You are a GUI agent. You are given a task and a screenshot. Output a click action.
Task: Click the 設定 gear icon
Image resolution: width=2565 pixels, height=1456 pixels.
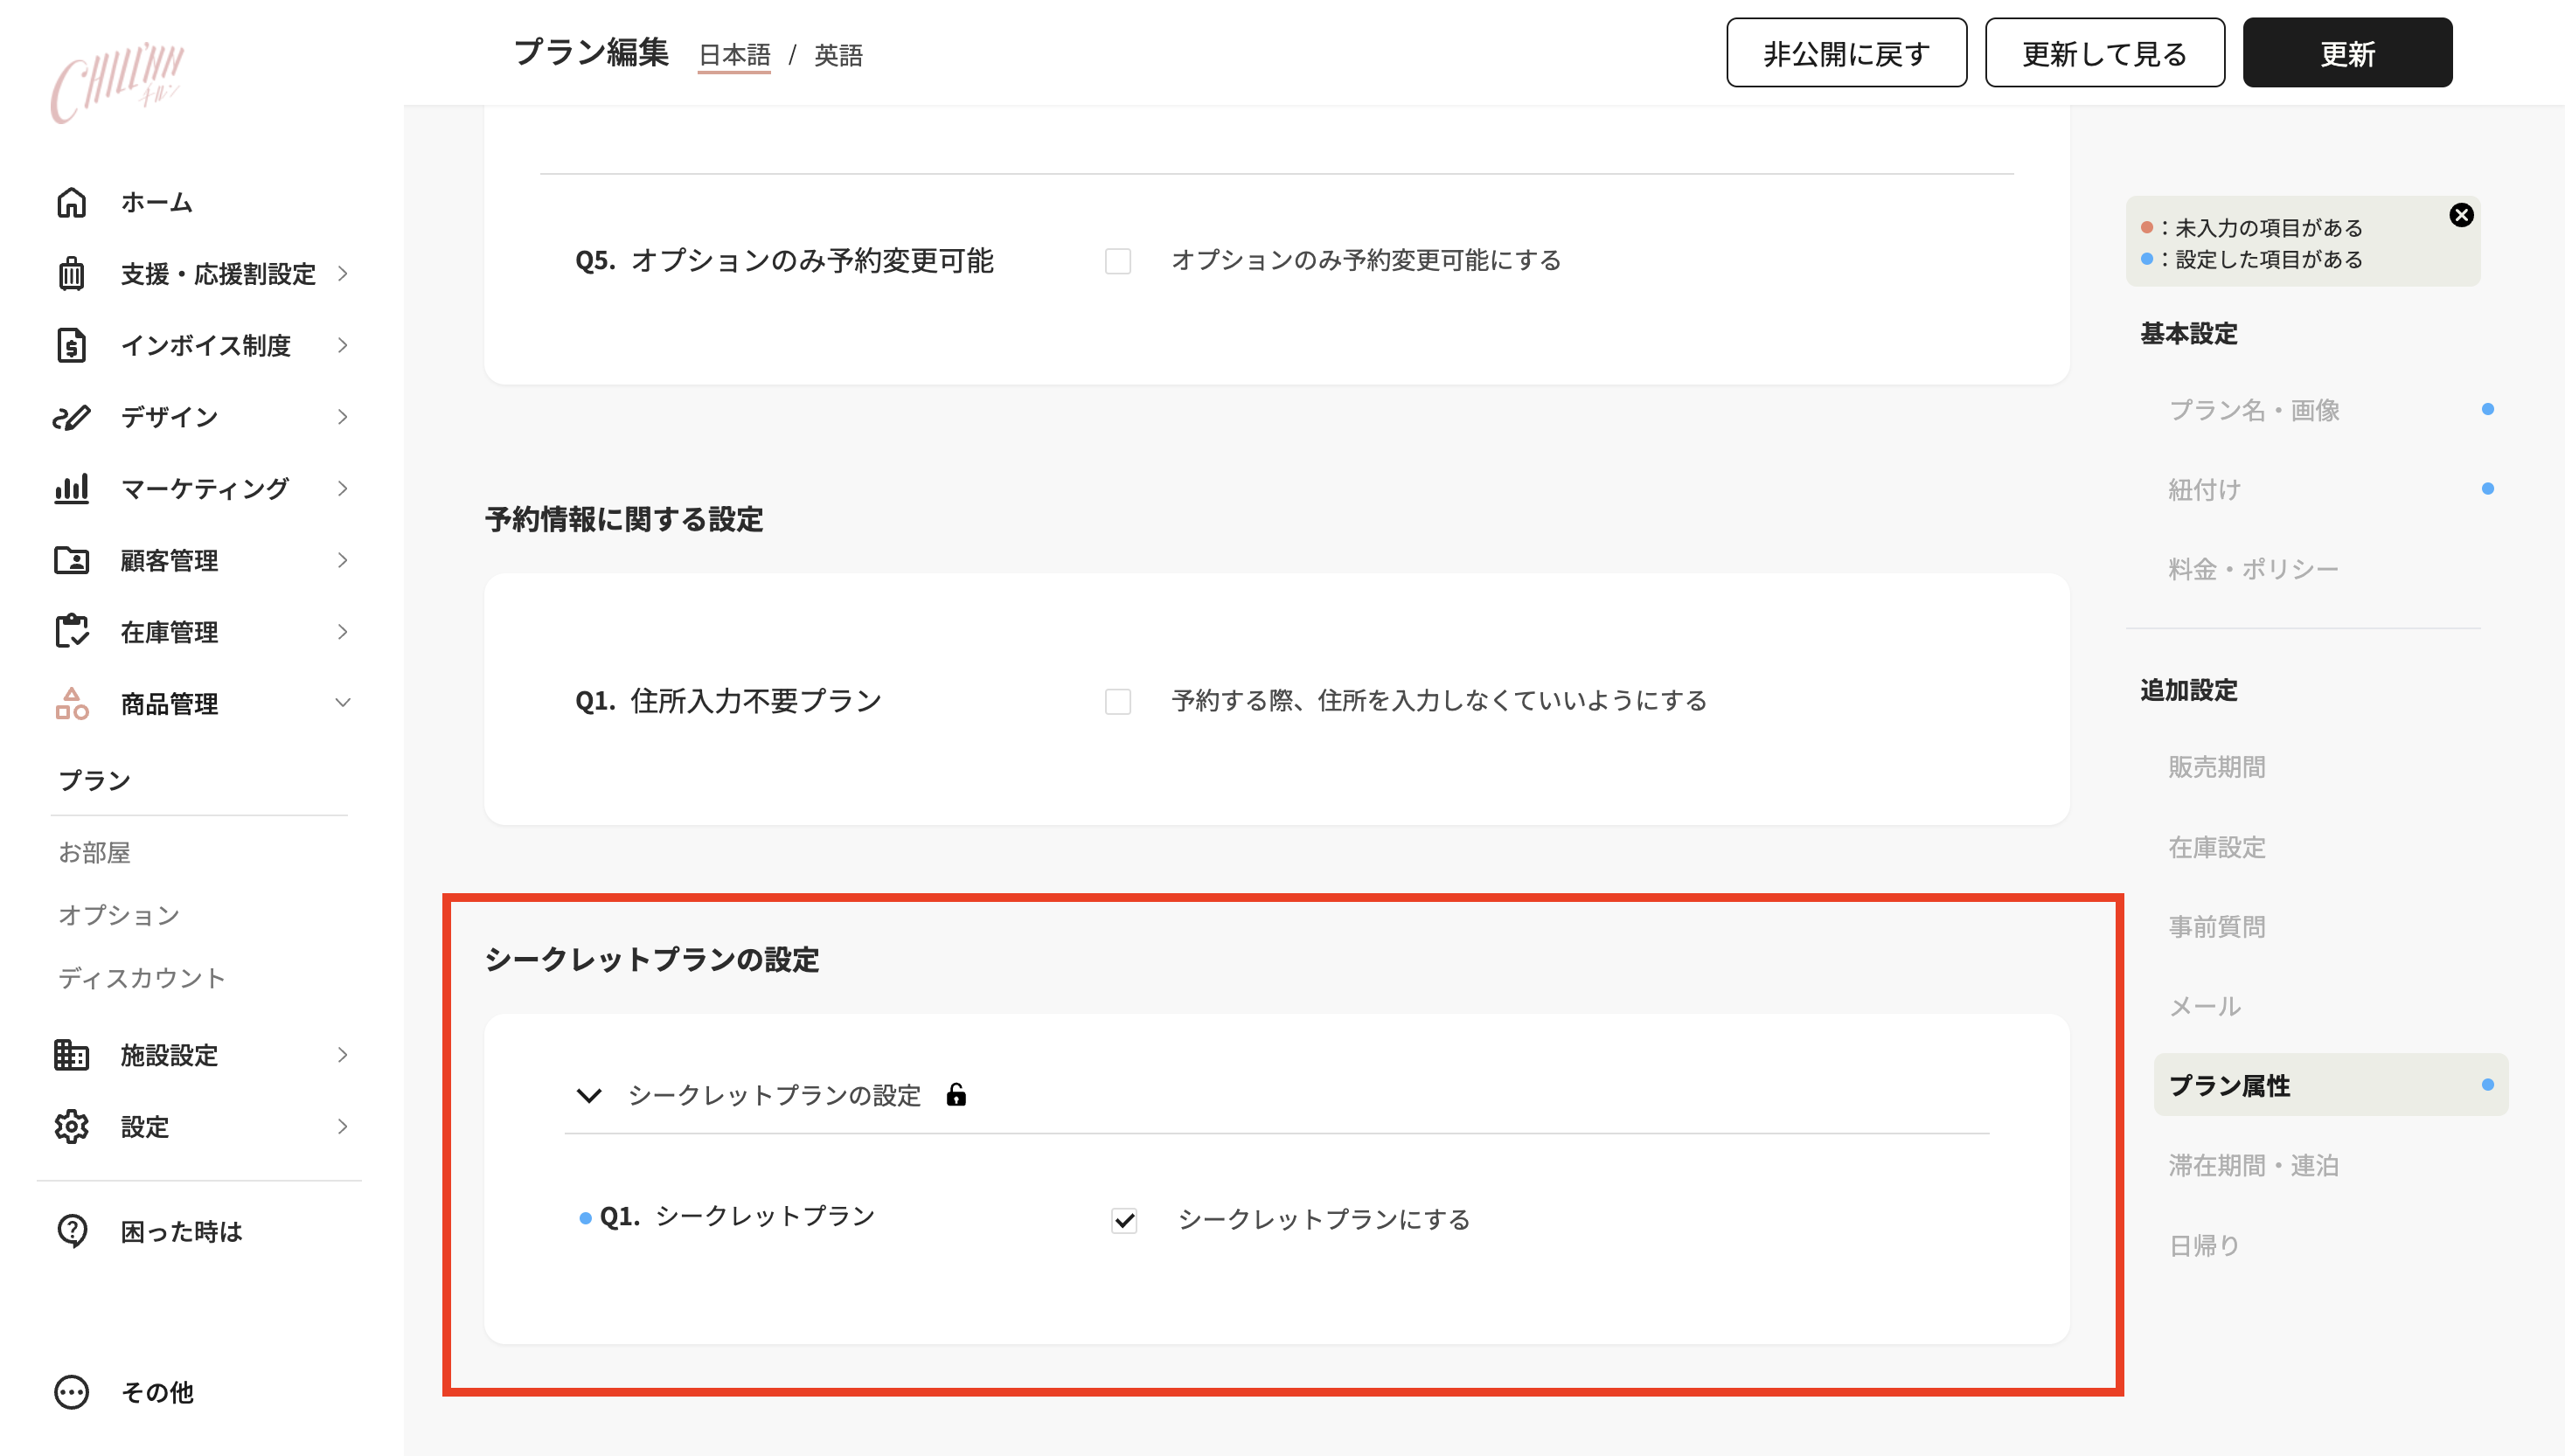[x=70, y=1126]
